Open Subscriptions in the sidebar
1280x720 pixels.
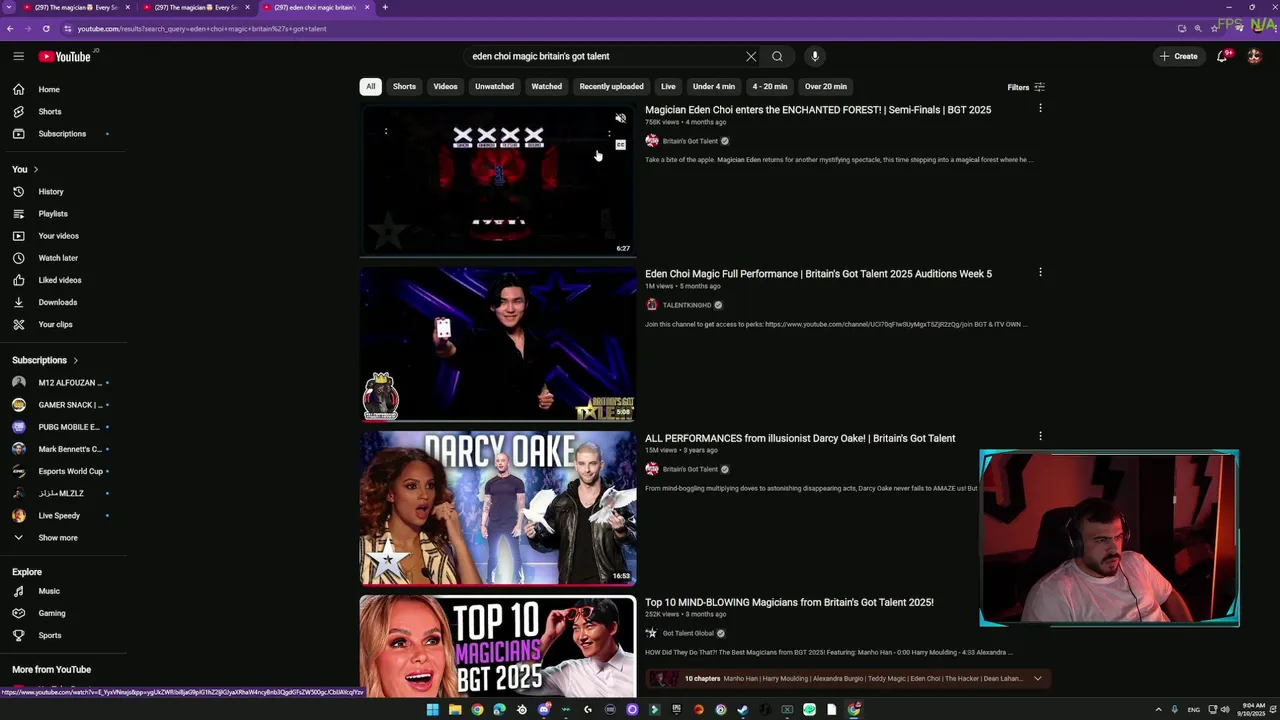click(63, 133)
